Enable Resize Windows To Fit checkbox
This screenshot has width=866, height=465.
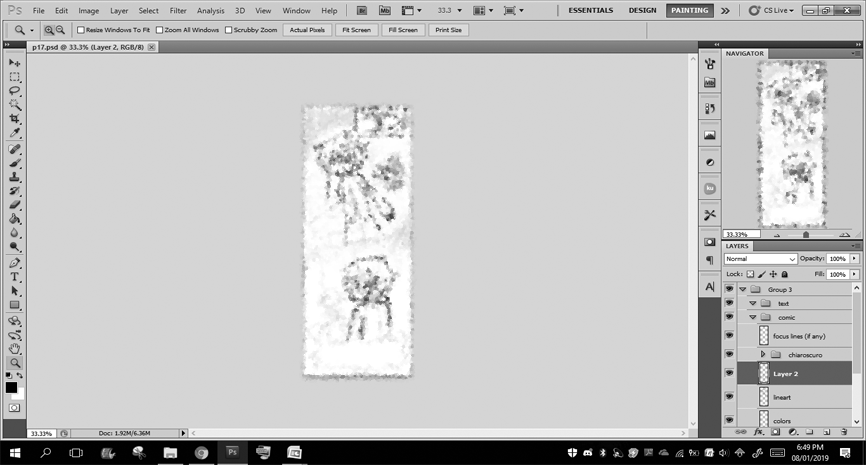pyautogui.click(x=81, y=30)
